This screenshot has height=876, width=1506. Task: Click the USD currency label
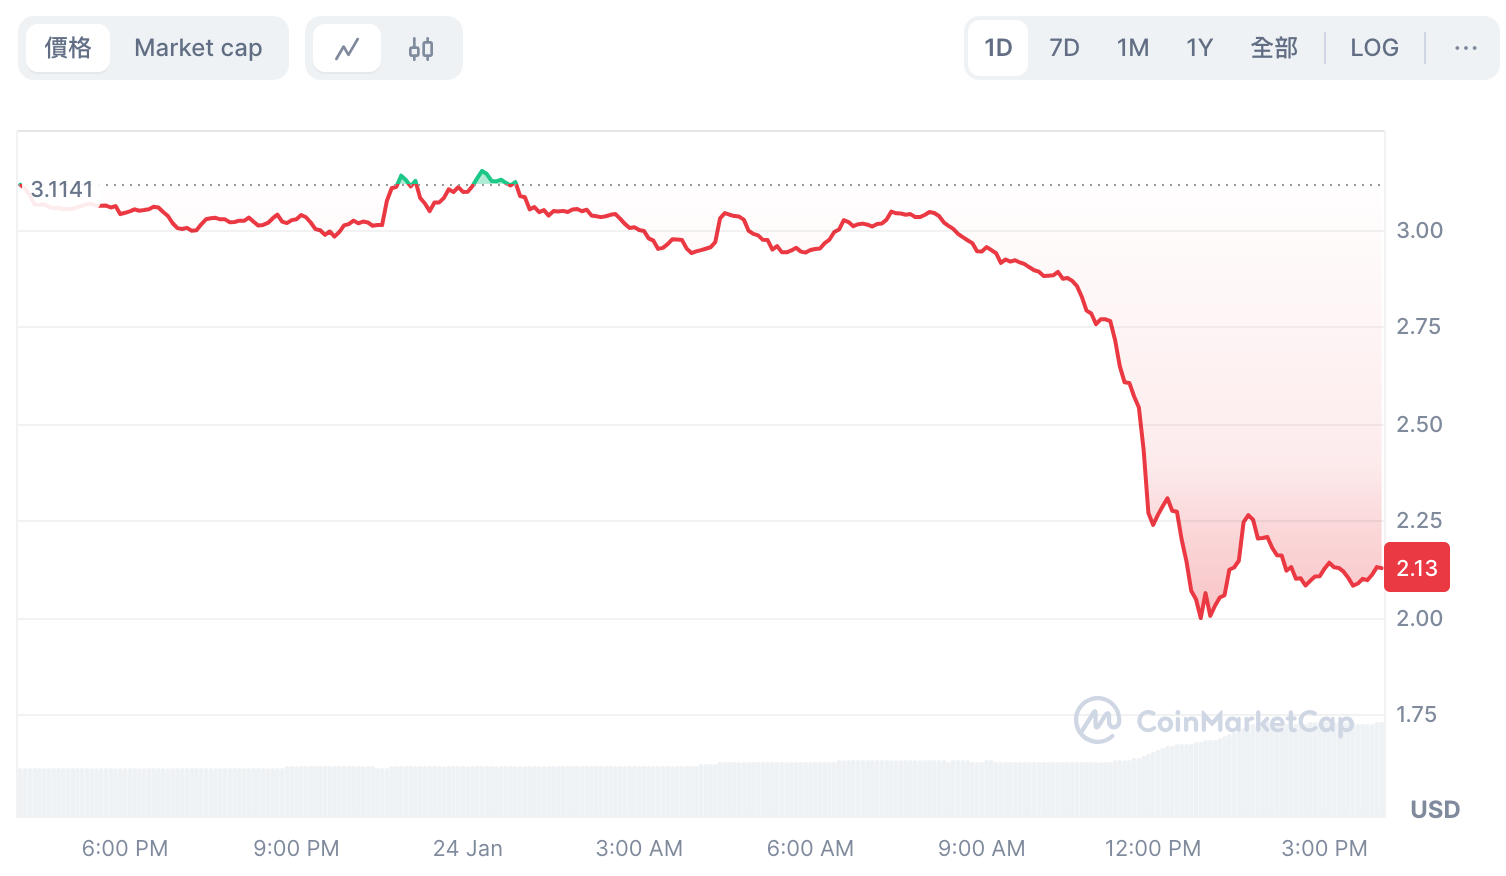[1434, 809]
